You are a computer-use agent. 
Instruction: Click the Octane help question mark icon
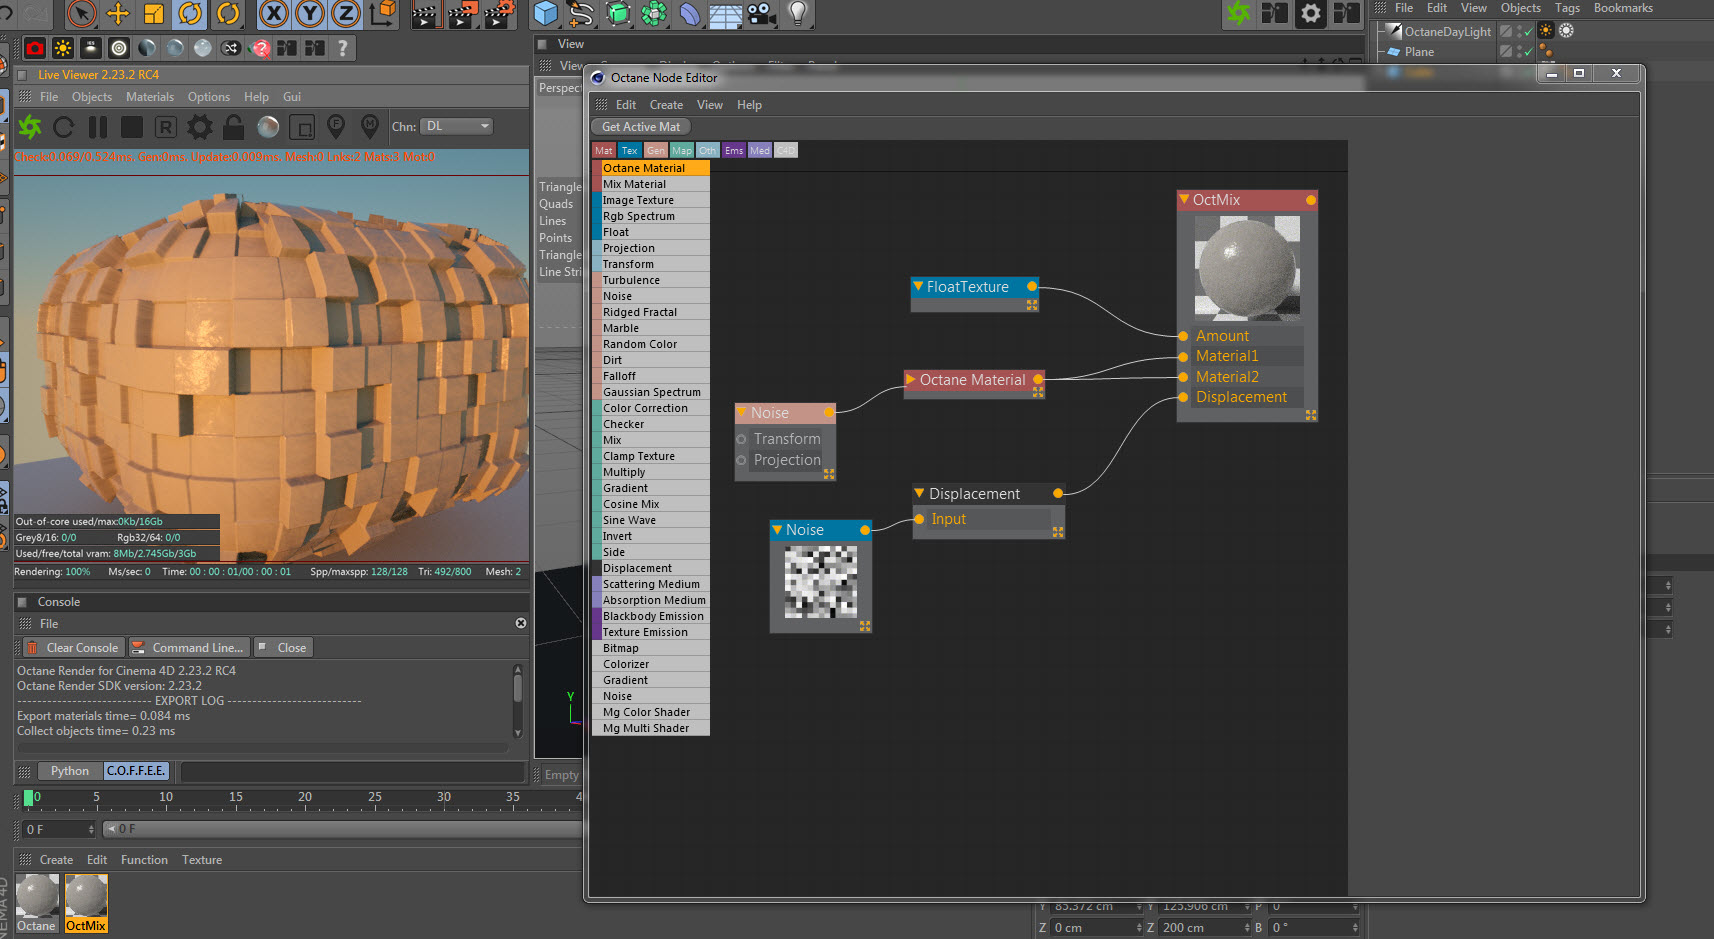coord(343,48)
